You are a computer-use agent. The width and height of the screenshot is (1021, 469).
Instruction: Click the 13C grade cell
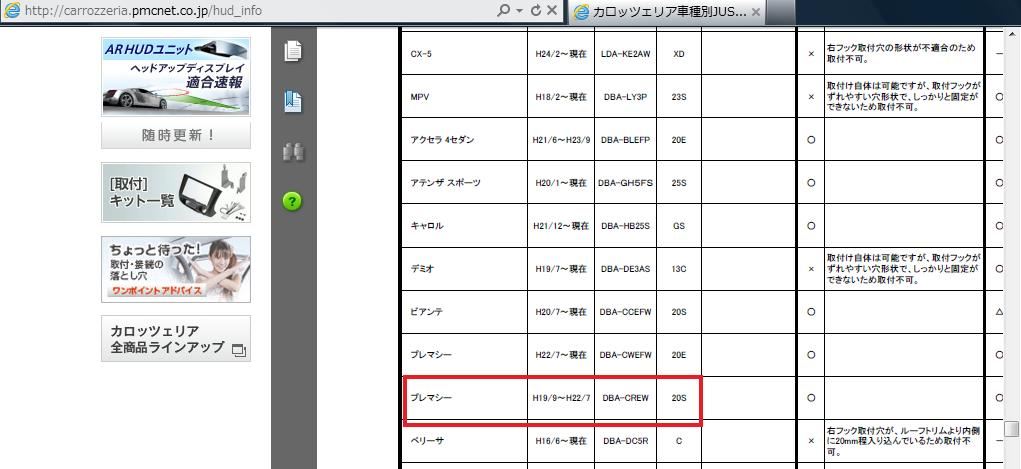click(x=679, y=268)
